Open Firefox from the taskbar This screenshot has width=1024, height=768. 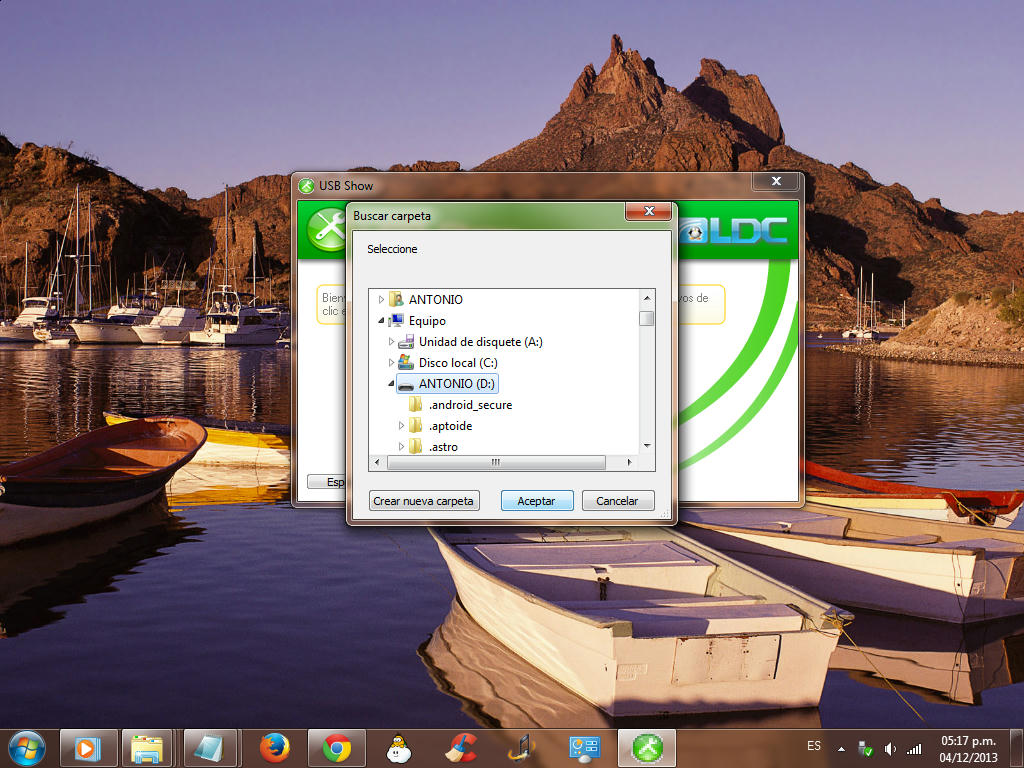tap(274, 748)
